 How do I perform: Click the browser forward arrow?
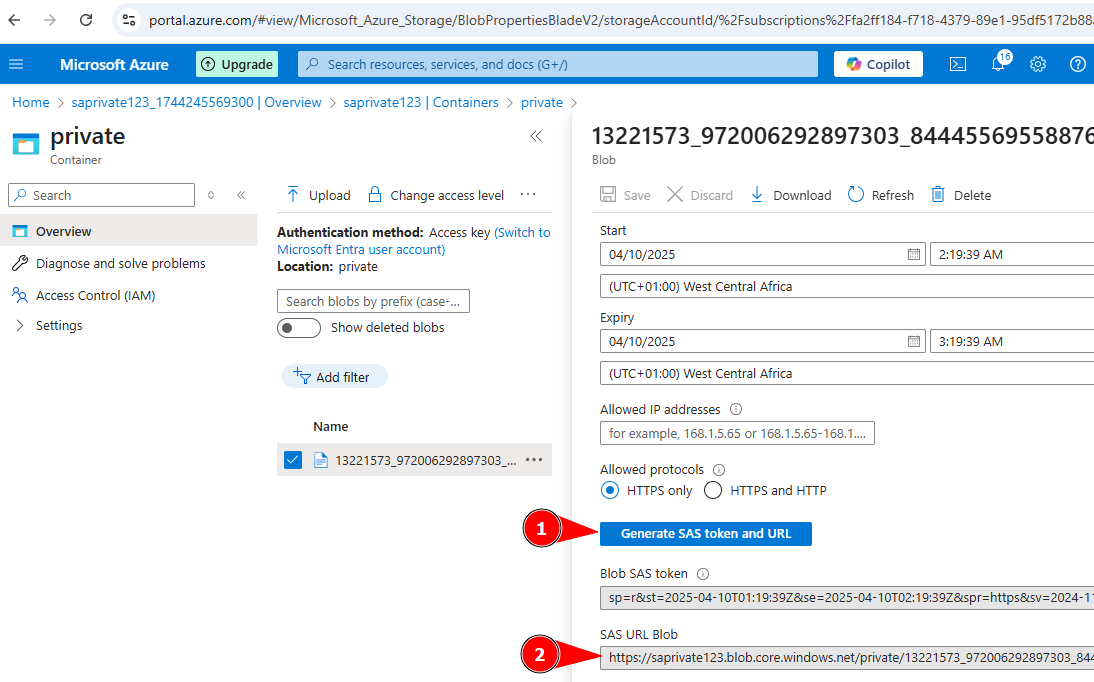click(x=50, y=20)
